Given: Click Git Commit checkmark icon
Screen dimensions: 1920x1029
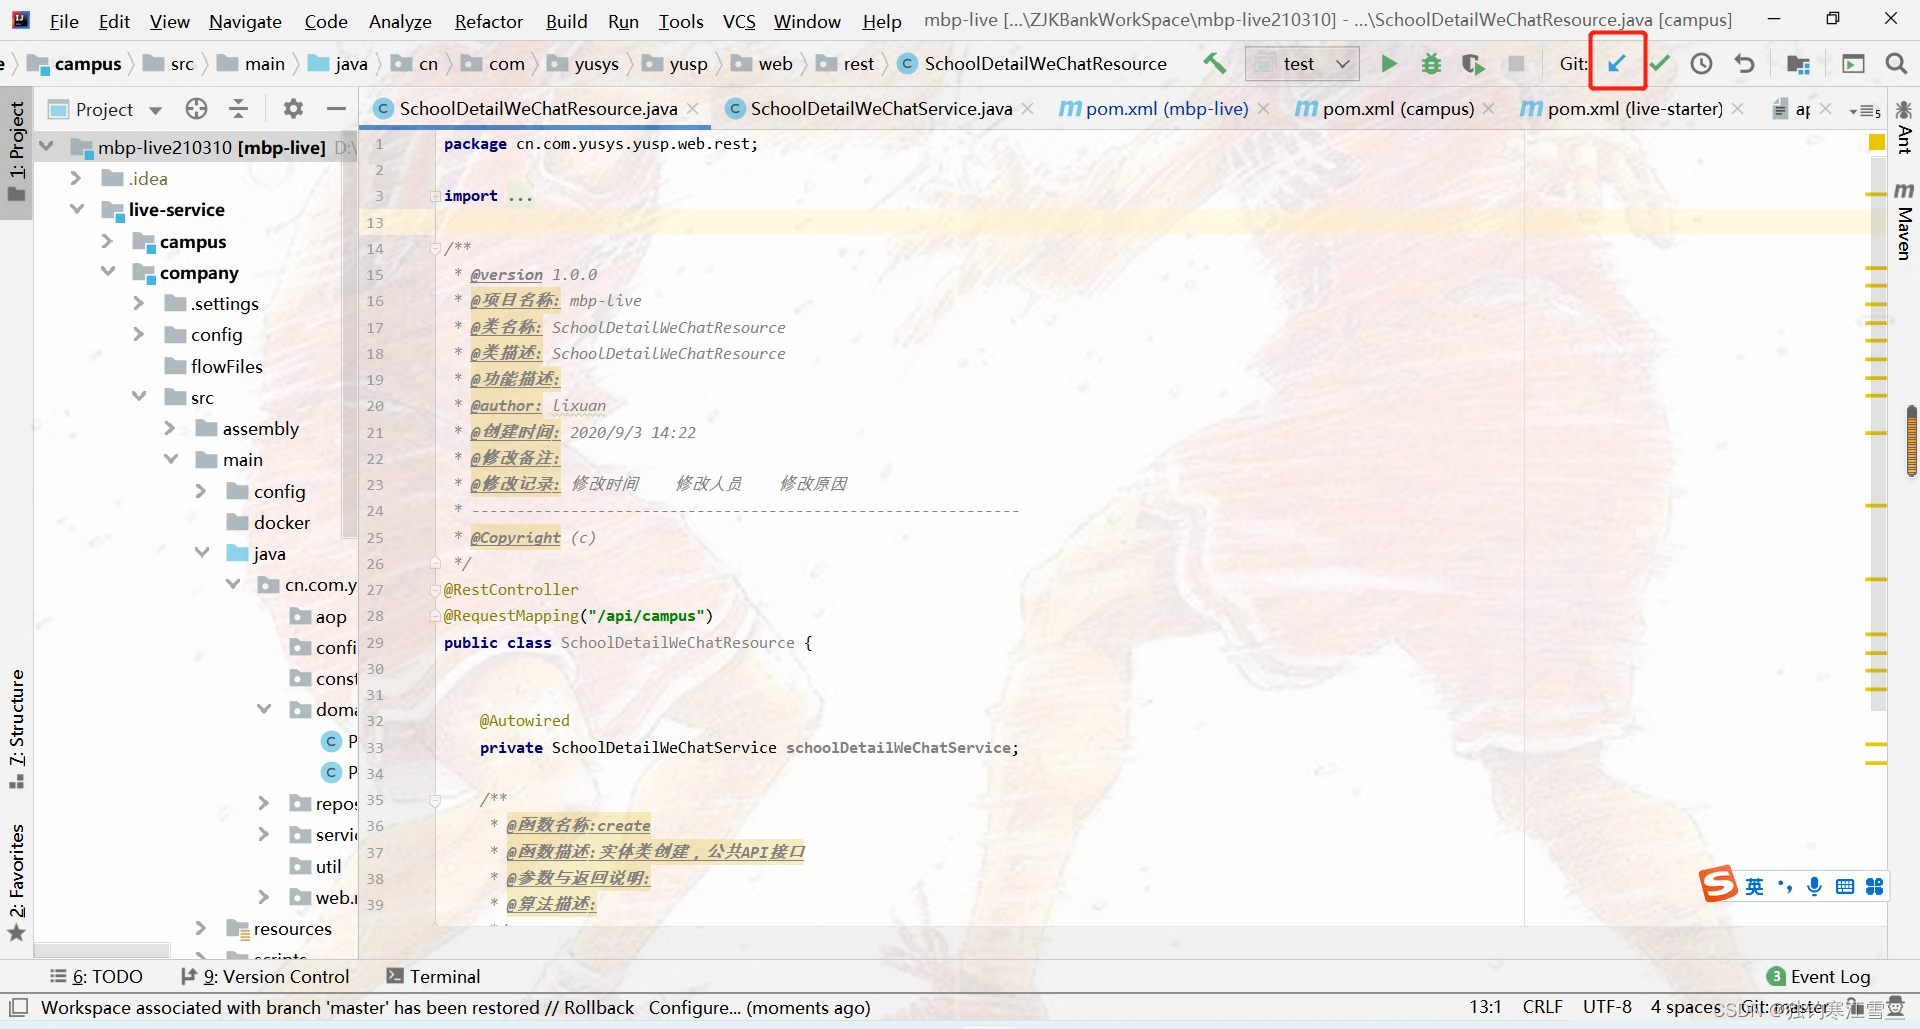Looking at the screenshot, I should click(x=1660, y=64).
